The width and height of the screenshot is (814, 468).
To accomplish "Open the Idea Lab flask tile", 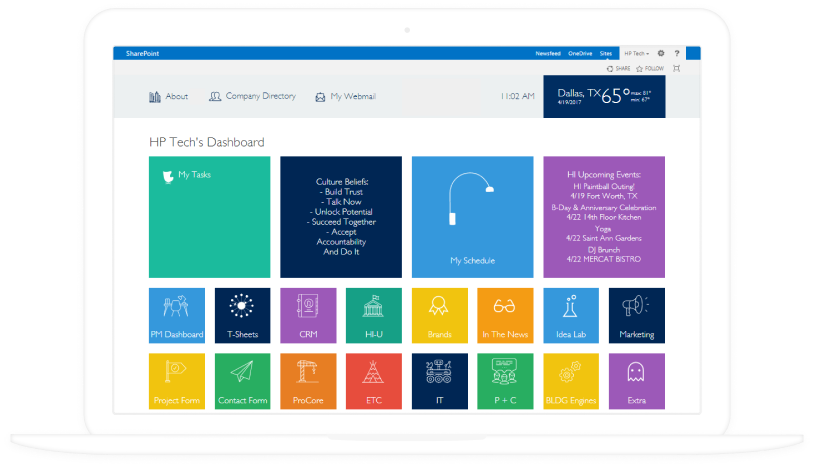I will coord(571,316).
